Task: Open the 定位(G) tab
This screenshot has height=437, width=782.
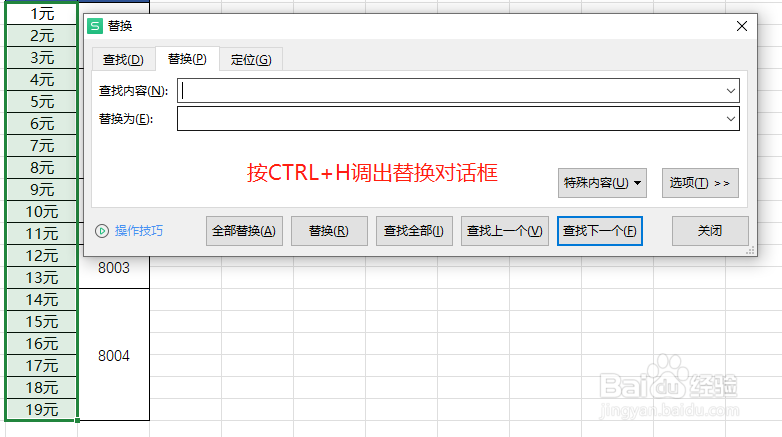Action: [x=251, y=60]
